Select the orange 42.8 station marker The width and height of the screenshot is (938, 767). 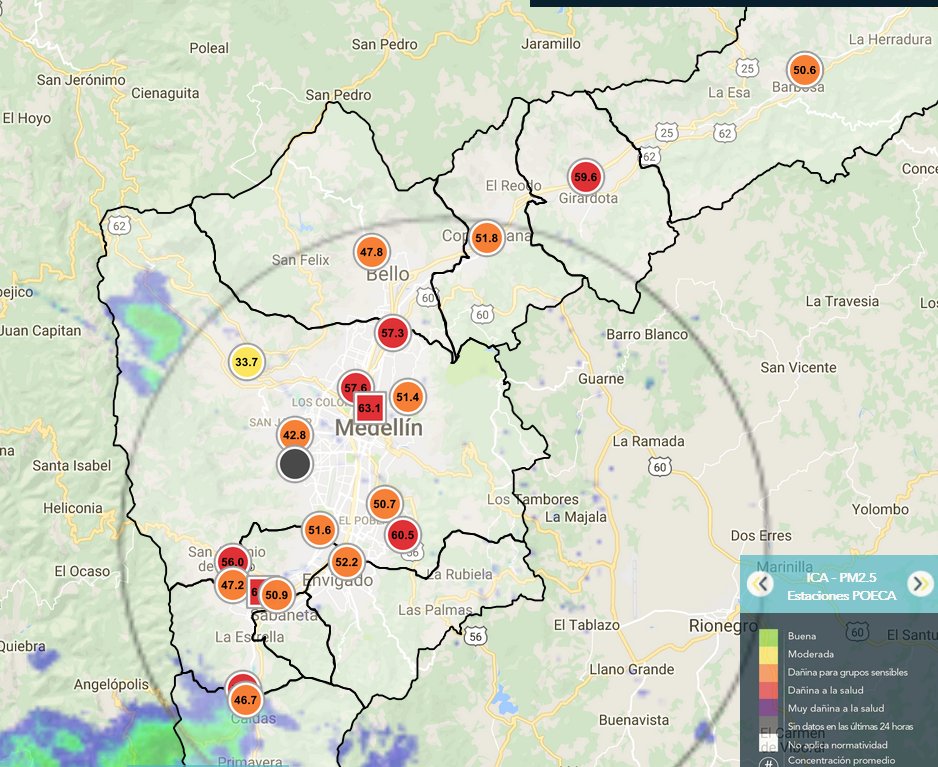click(x=294, y=435)
